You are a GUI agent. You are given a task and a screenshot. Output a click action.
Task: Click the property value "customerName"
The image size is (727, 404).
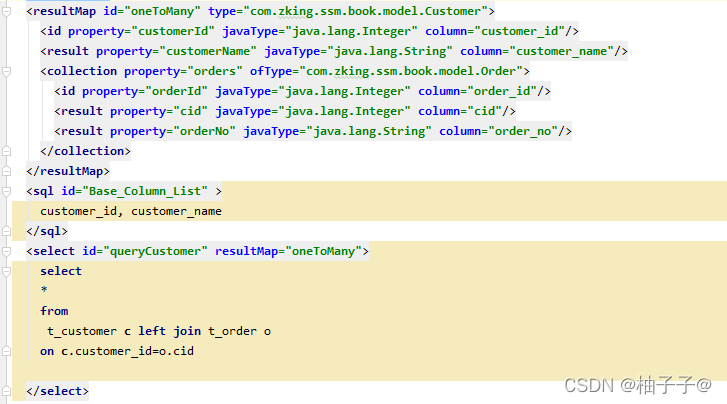pos(208,51)
